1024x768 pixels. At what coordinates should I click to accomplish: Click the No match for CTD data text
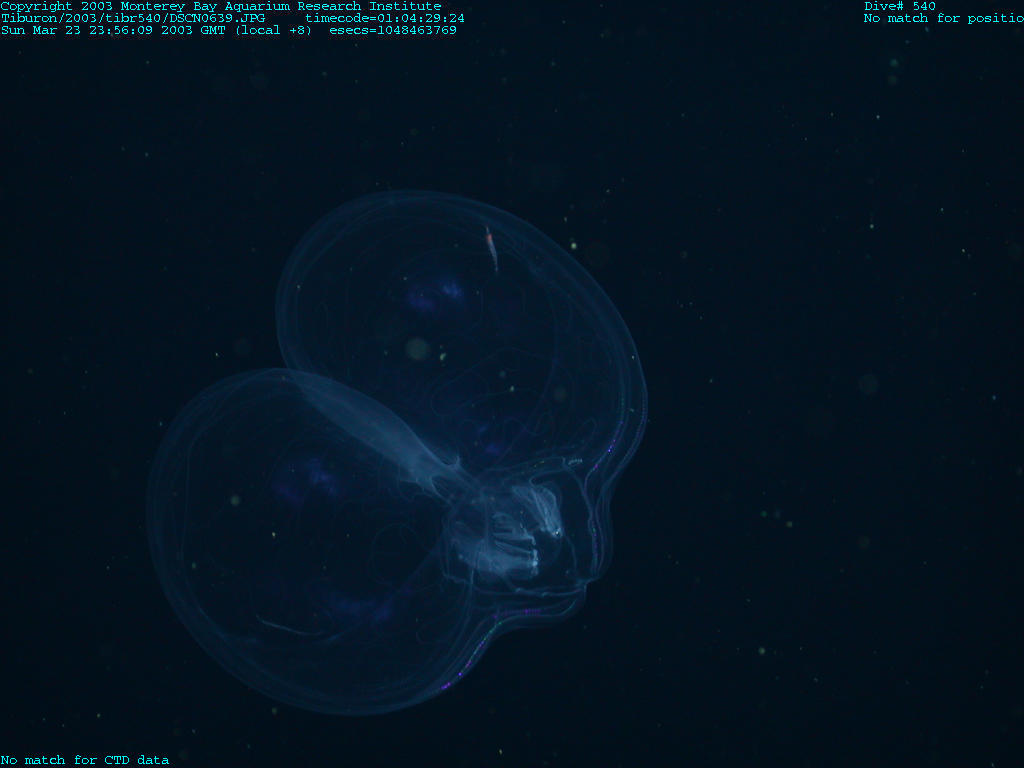pyautogui.click(x=85, y=760)
